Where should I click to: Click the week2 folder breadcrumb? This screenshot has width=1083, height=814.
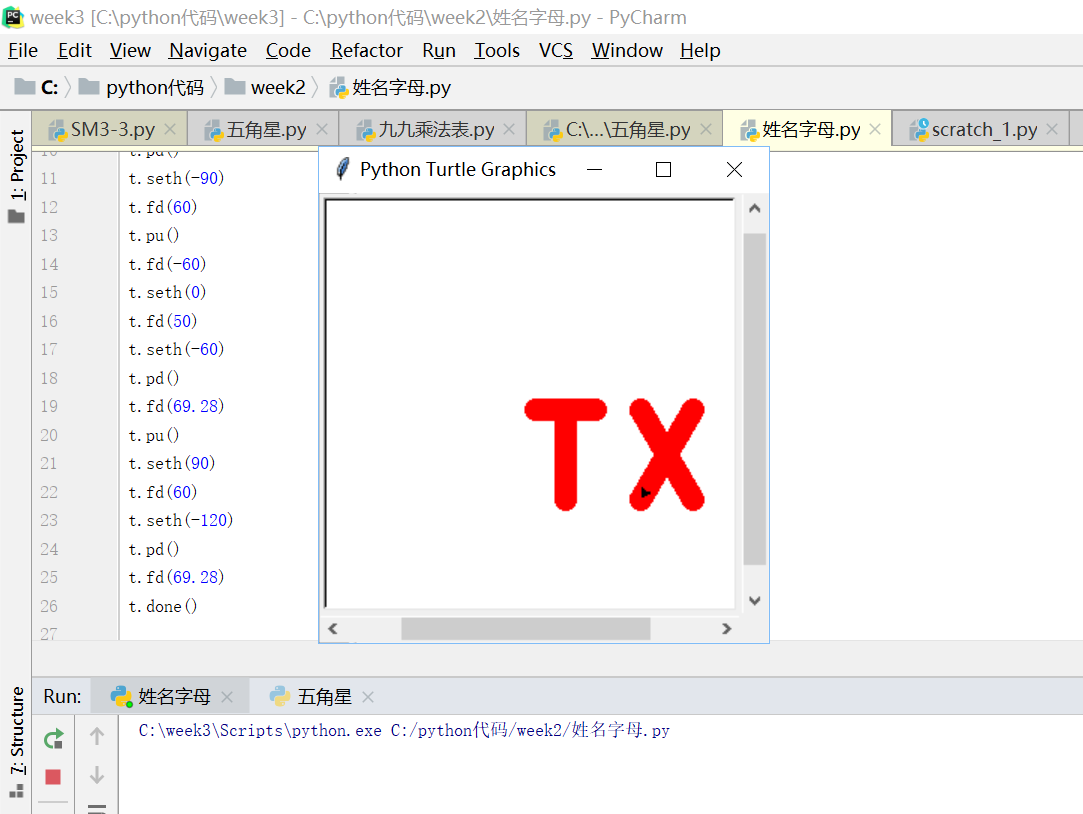click(265, 88)
